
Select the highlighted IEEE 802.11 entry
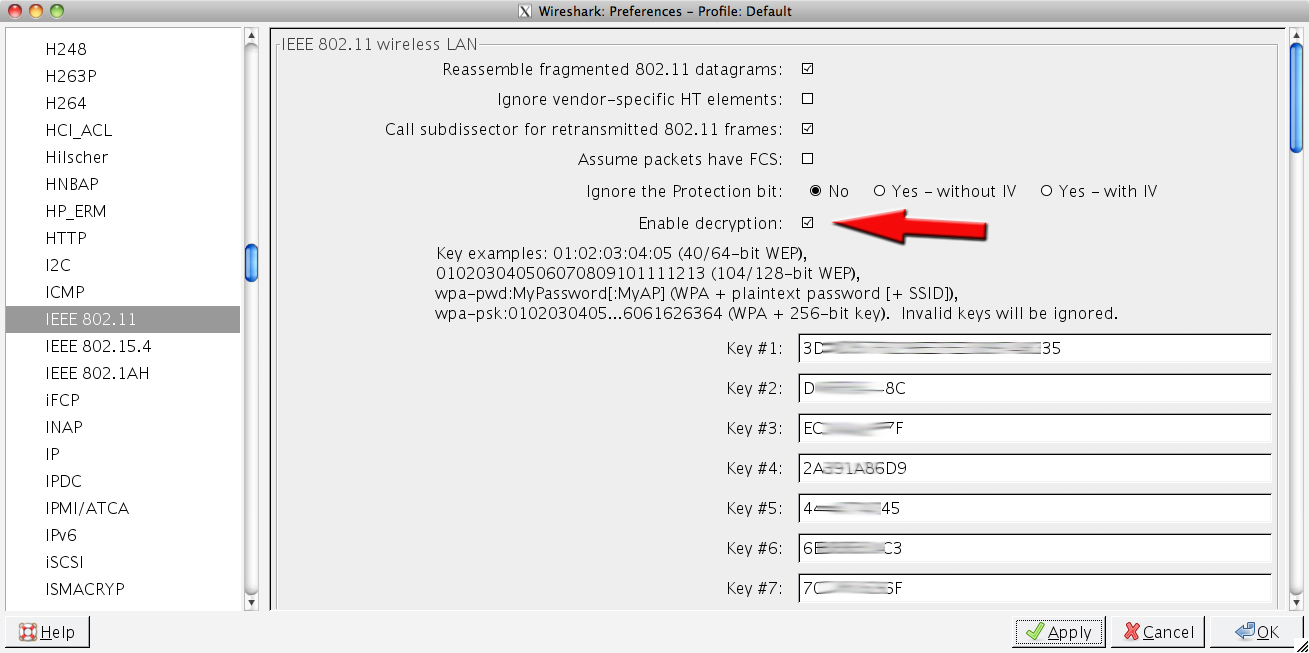click(122, 319)
